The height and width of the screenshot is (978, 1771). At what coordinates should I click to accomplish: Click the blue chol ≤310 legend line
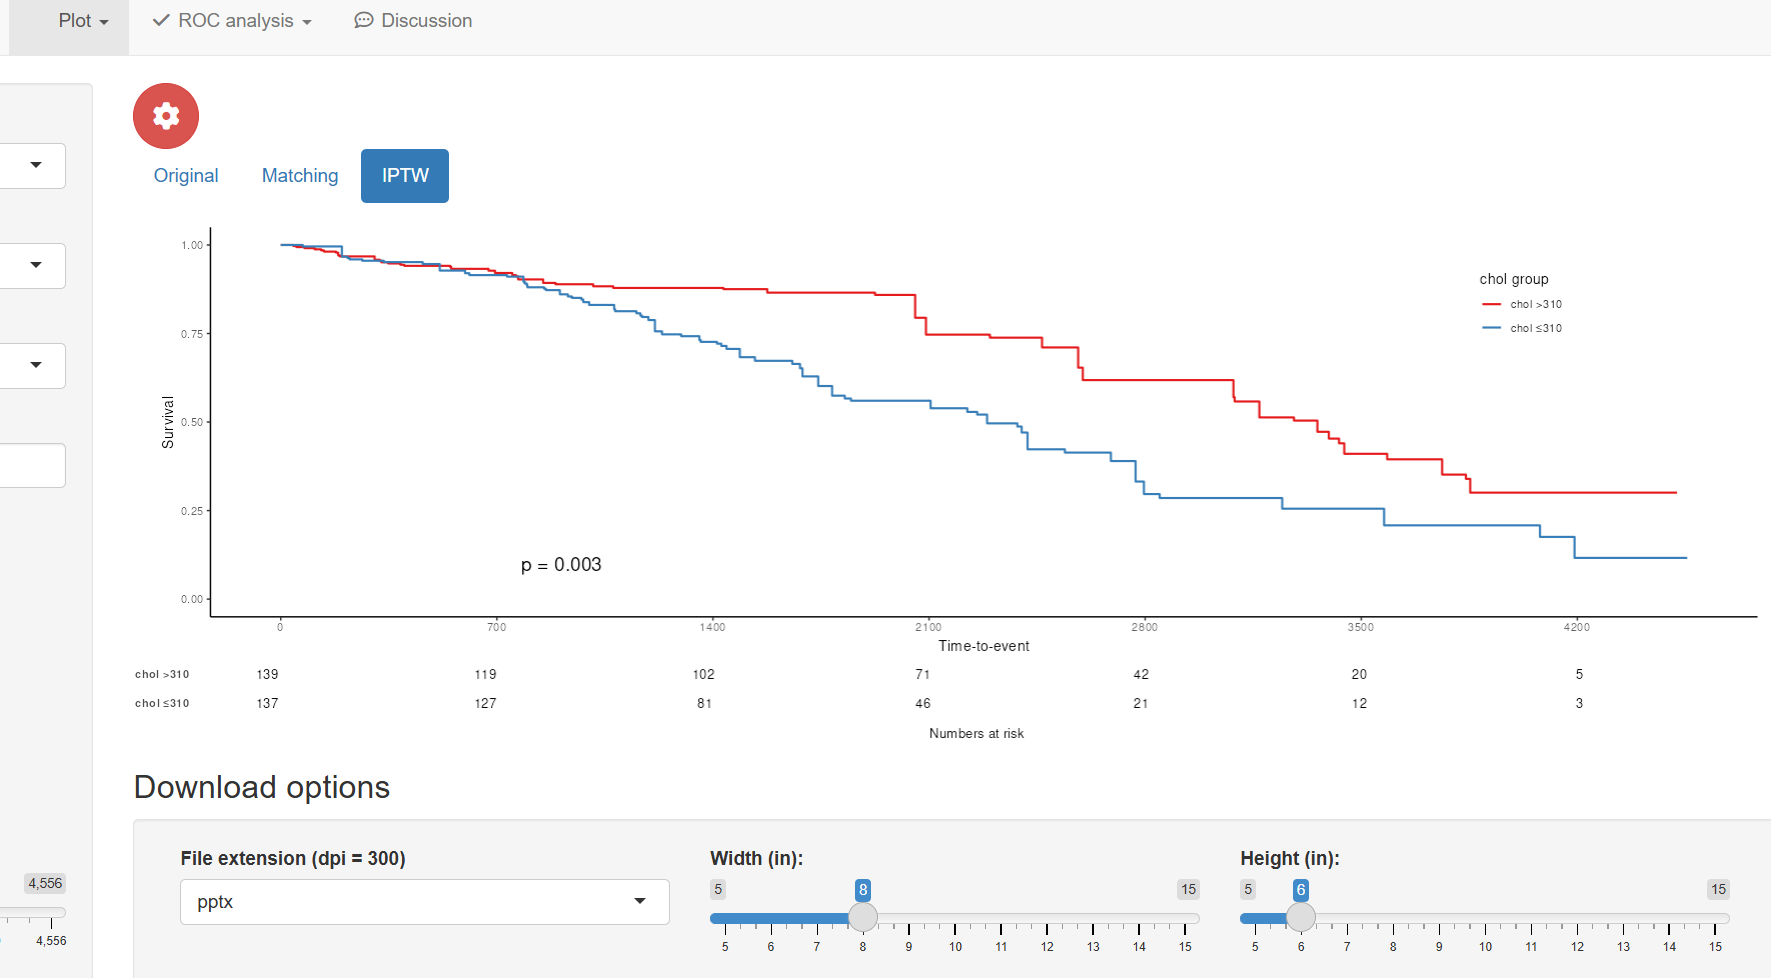click(1491, 328)
